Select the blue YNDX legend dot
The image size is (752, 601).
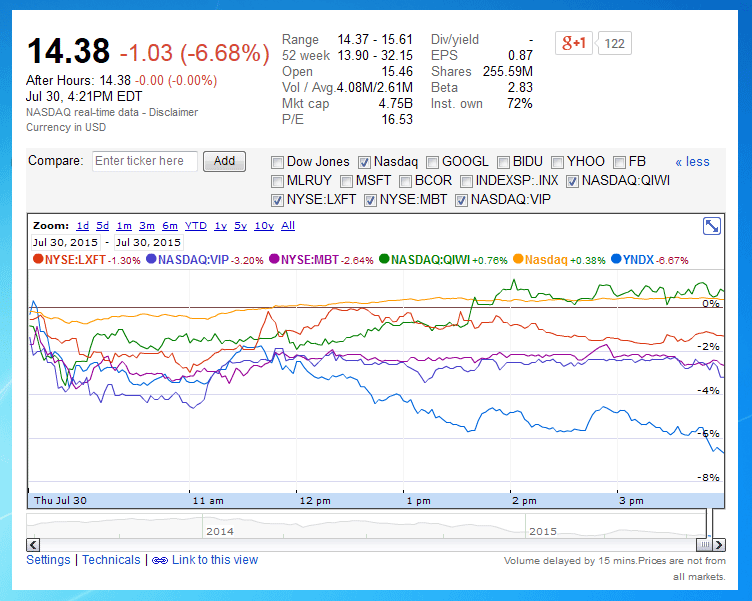tap(616, 259)
